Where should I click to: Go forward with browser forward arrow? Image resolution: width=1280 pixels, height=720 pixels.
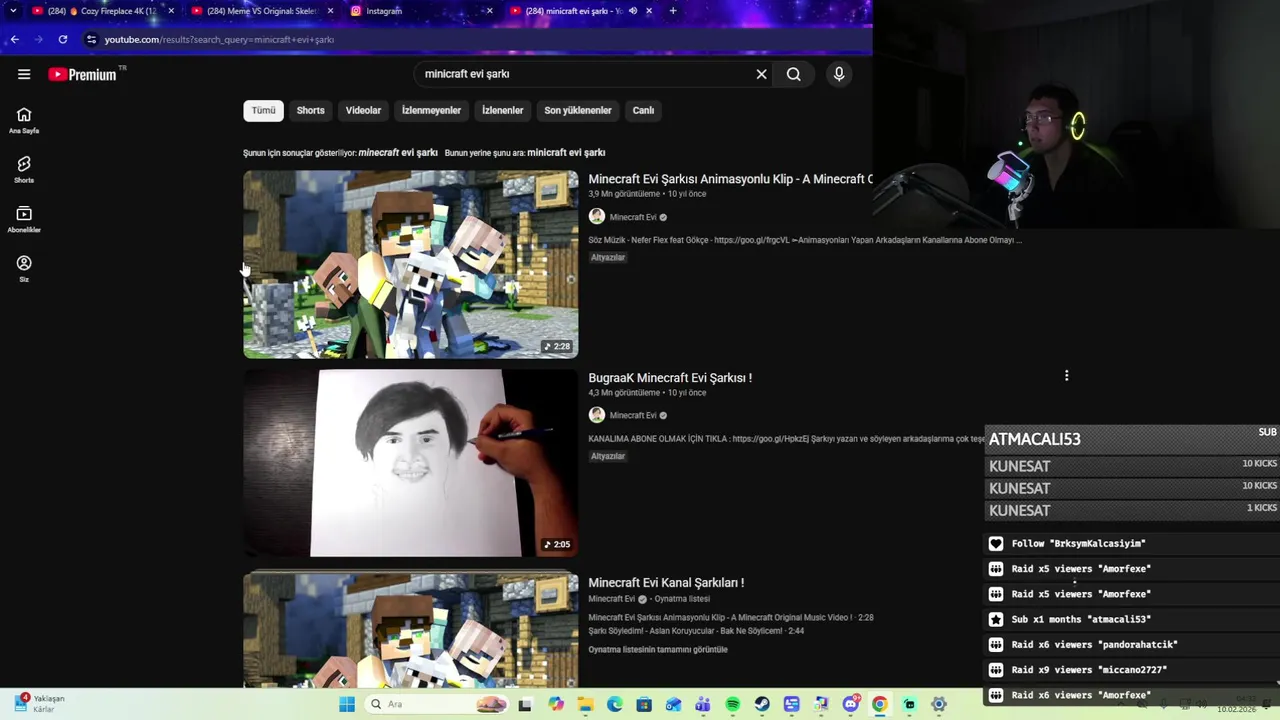pos(38,39)
